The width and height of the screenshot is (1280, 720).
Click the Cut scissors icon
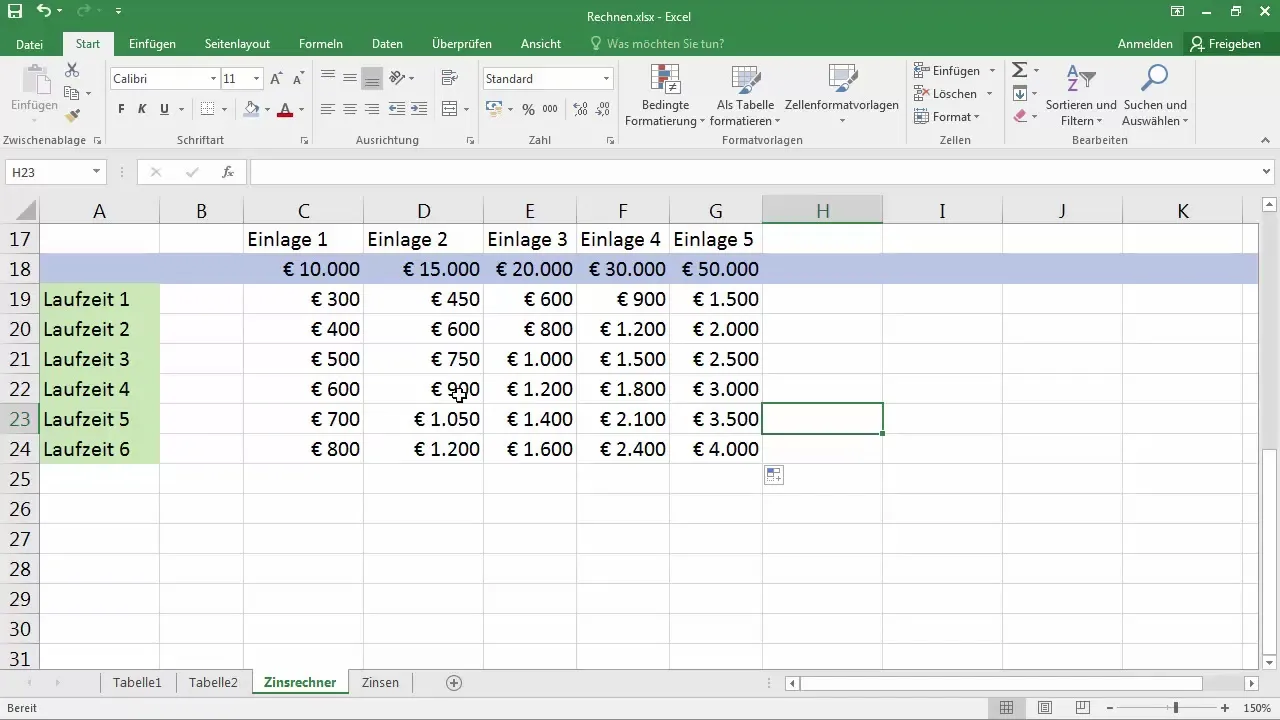tap(72, 71)
